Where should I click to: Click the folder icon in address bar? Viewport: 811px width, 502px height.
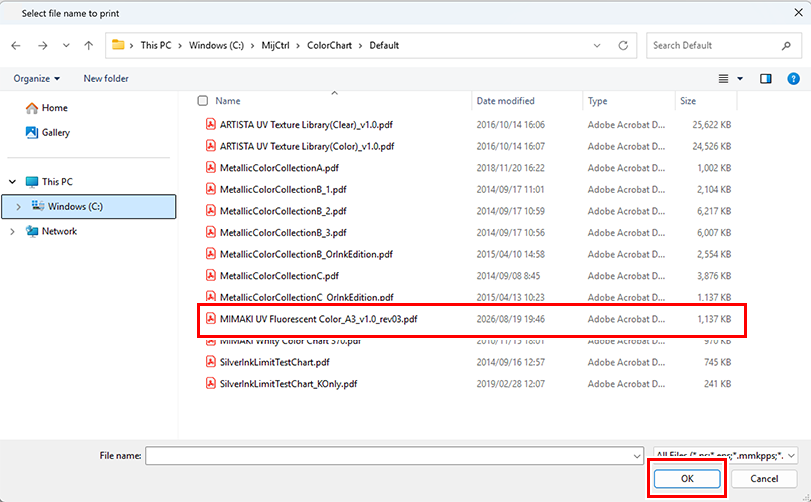click(118, 45)
